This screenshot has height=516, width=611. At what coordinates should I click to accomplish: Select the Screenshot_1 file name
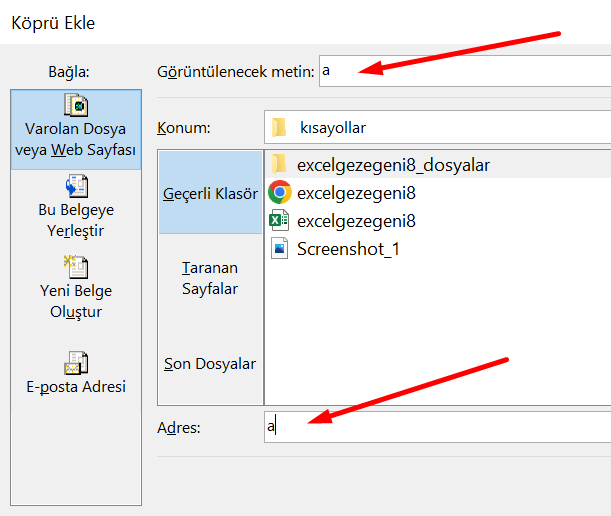coord(348,249)
